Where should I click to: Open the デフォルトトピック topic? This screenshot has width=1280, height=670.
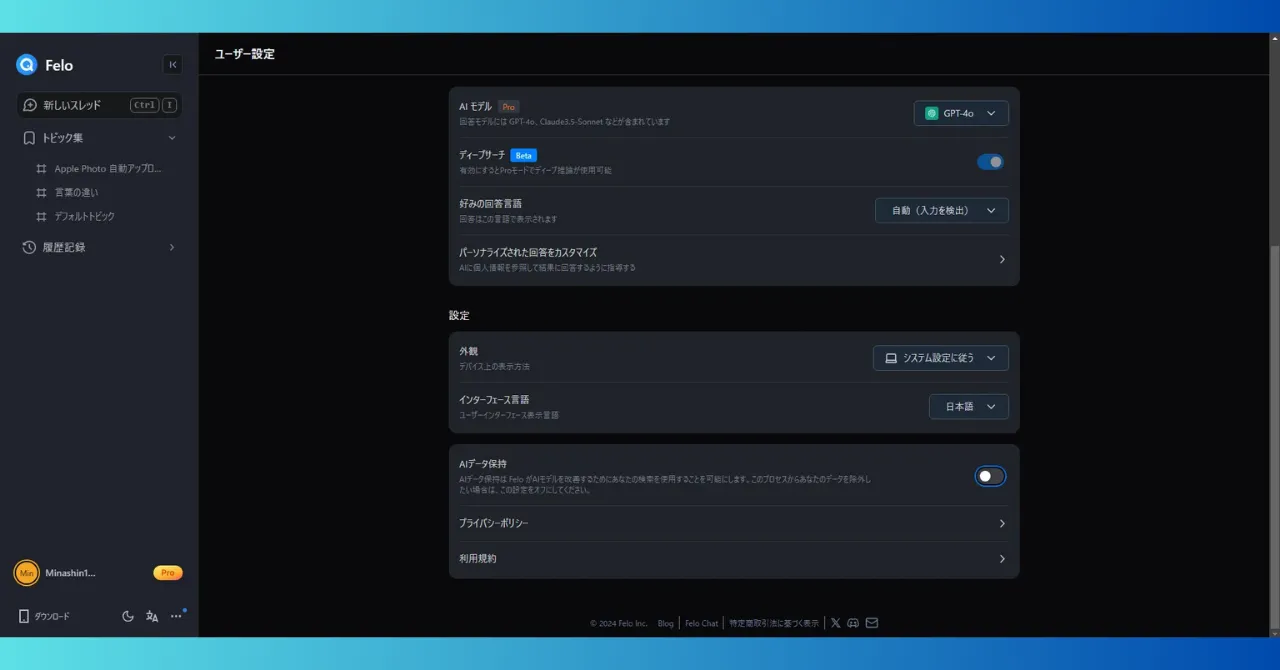(x=84, y=216)
